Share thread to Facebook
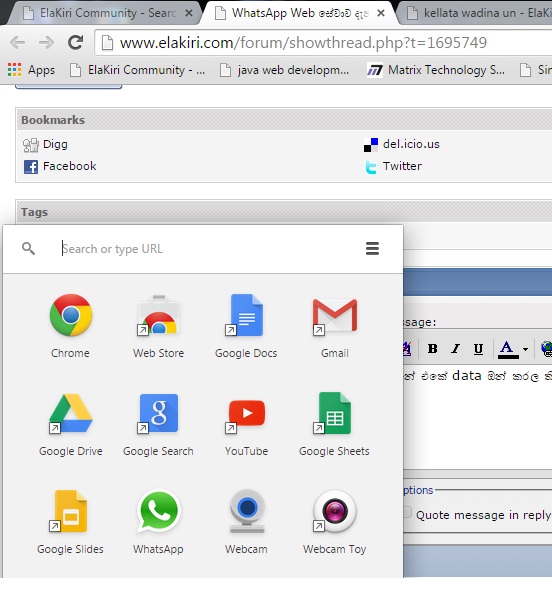The height and width of the screenshot is (596, 552). (70, 166)
